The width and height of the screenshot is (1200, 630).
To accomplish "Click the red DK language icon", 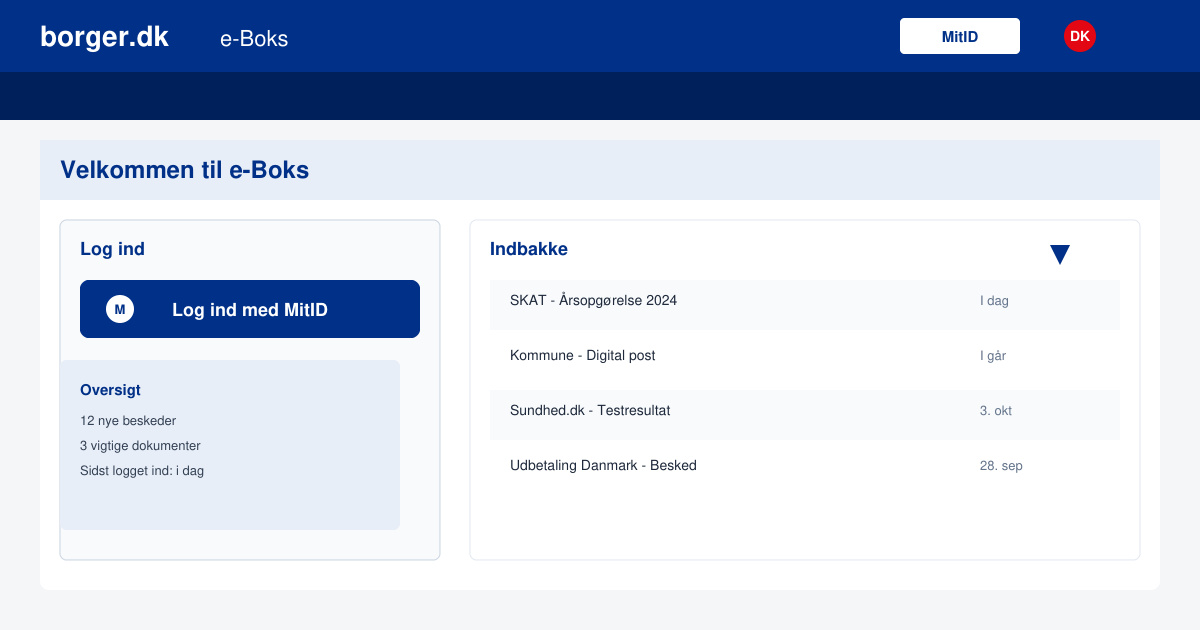I will pyautogui.click(x=1080, y=36).
